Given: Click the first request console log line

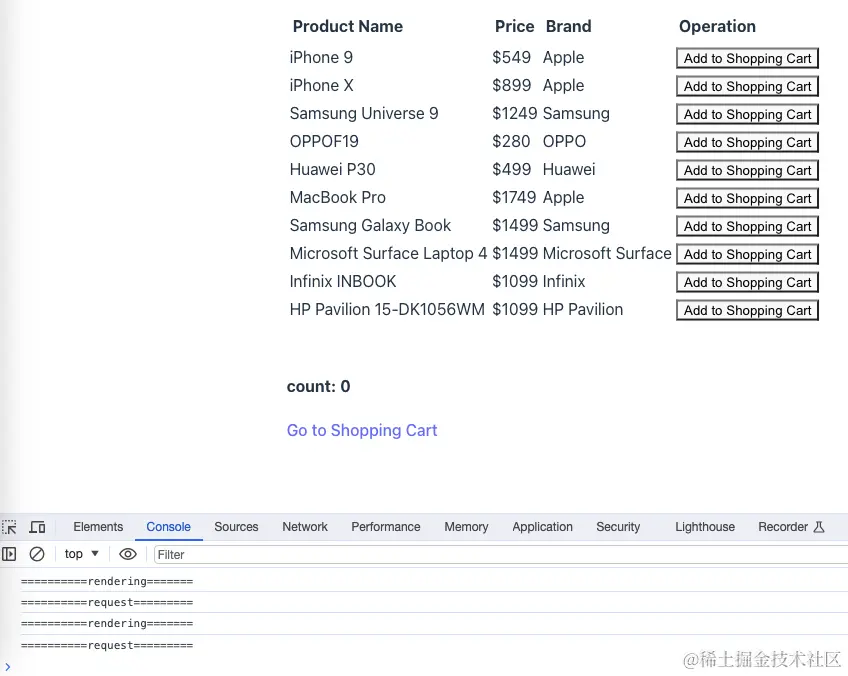Looking at the screenshot, I should pyautogui.click(x=107, y=602).
